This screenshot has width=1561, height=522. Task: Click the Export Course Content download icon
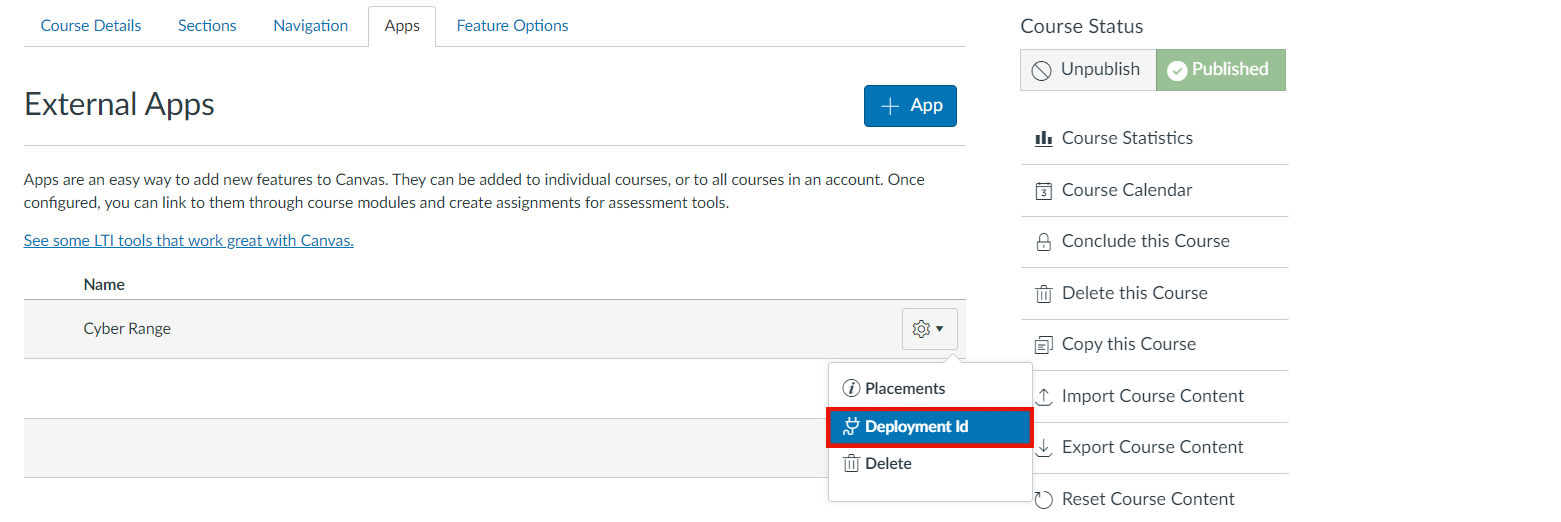pyautogui.click(x=1043, y=448)
